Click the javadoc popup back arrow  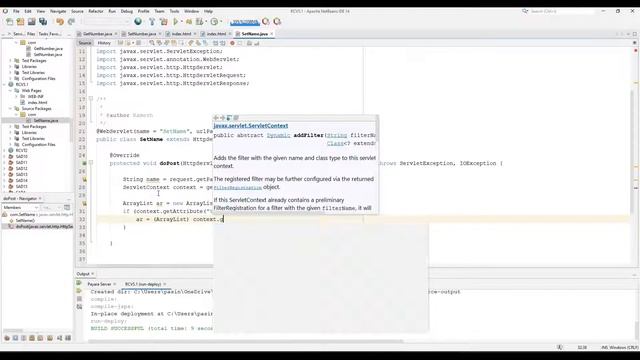coord(216,118)
